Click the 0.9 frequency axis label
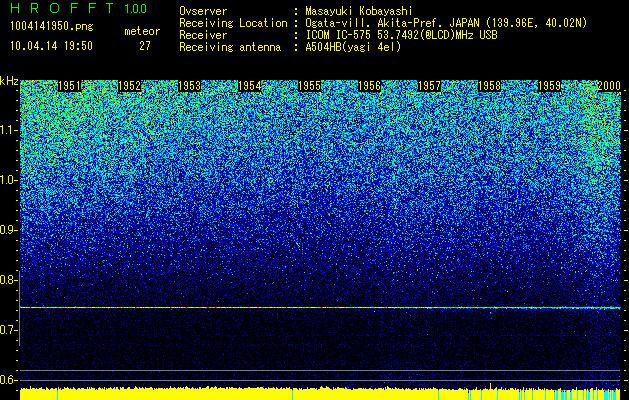629x400 pixels. click(x=8, y=230)
